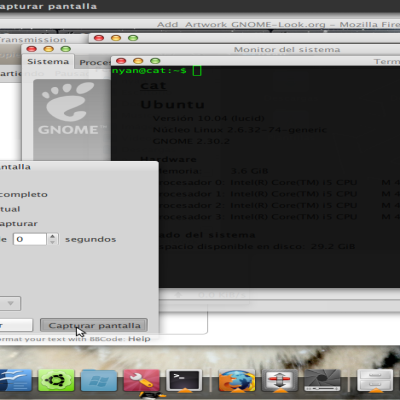The width and height of the screenshot is (400, 400).
Task: Click the upload arrow in Transmission's status bar
Action: (x=178, y=295)
